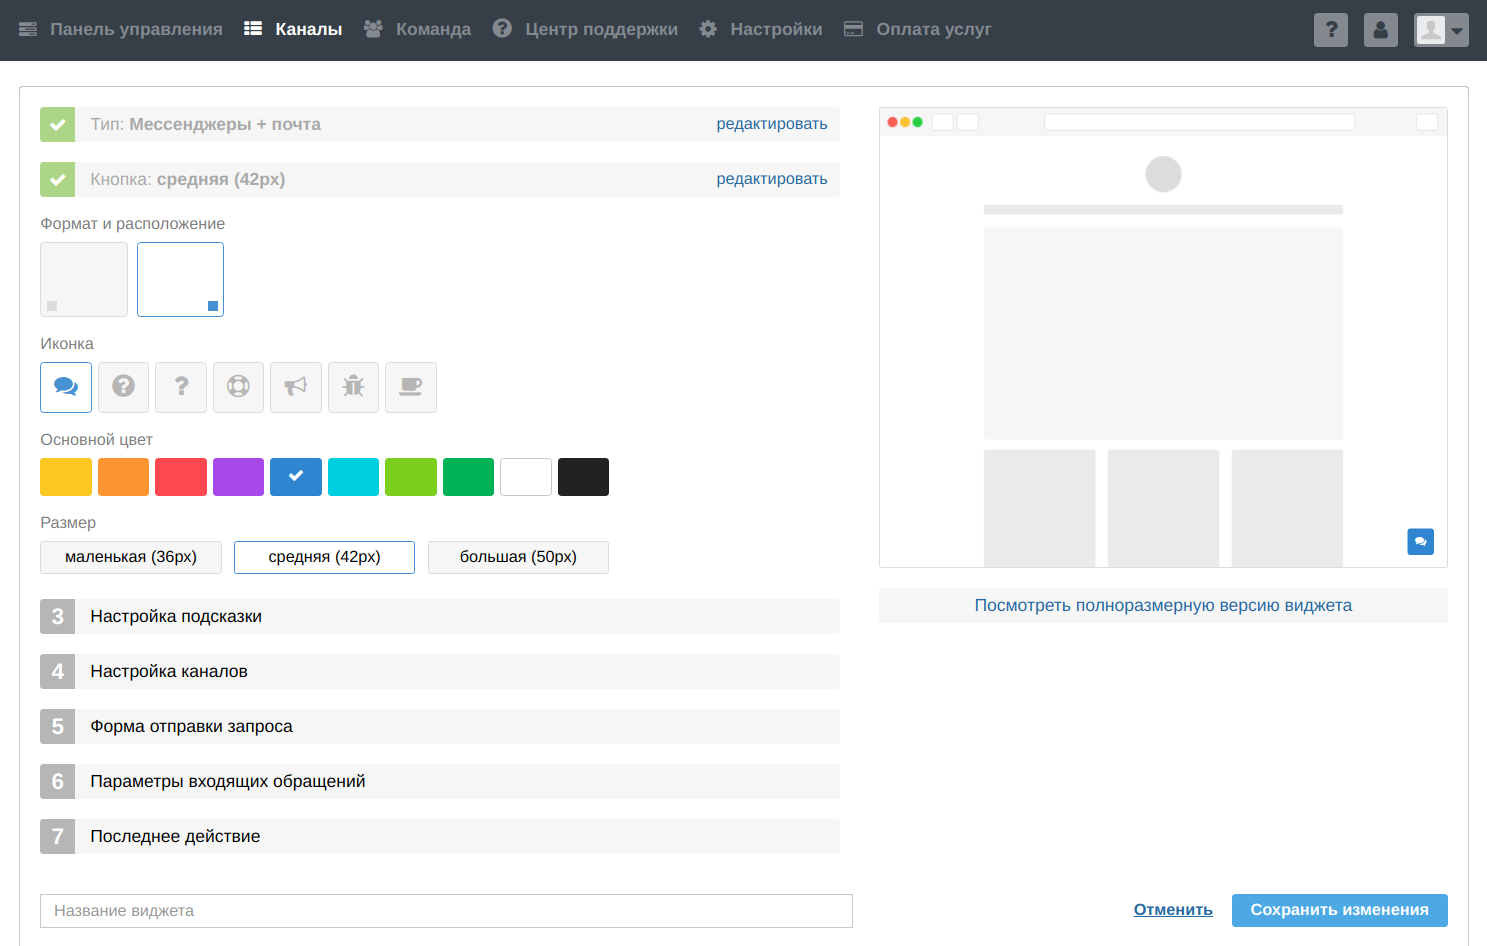This screenshot has height=946, width=1487.
Task: Select the chat bubbles widget icon
Action: [66, 387]
